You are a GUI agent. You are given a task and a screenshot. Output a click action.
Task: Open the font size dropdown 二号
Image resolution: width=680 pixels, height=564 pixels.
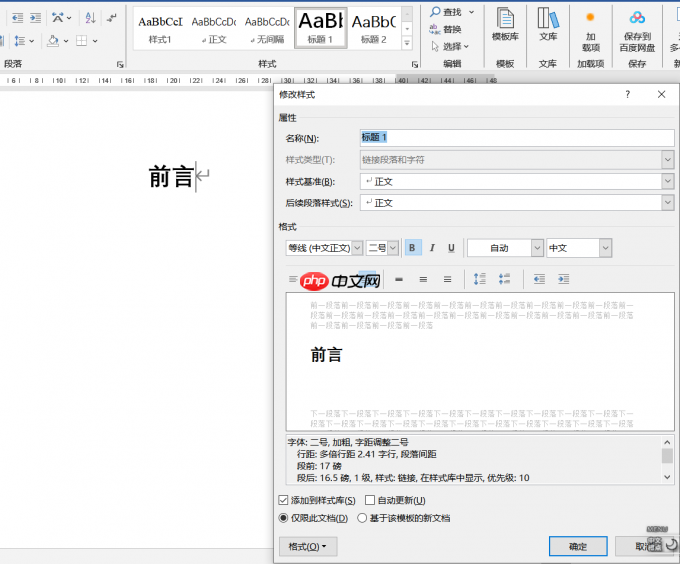point(393,248)
